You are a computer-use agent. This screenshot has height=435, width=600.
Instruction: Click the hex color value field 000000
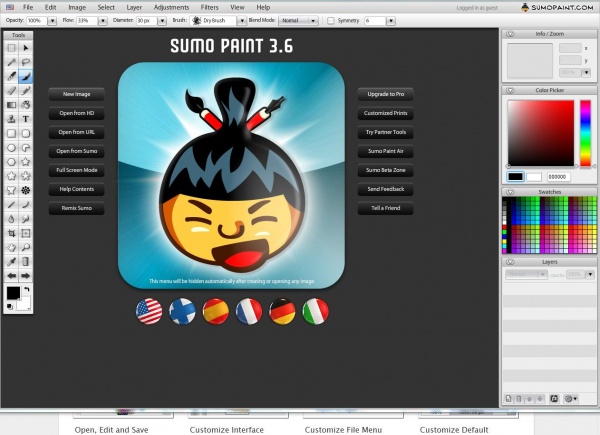point(559,177)
